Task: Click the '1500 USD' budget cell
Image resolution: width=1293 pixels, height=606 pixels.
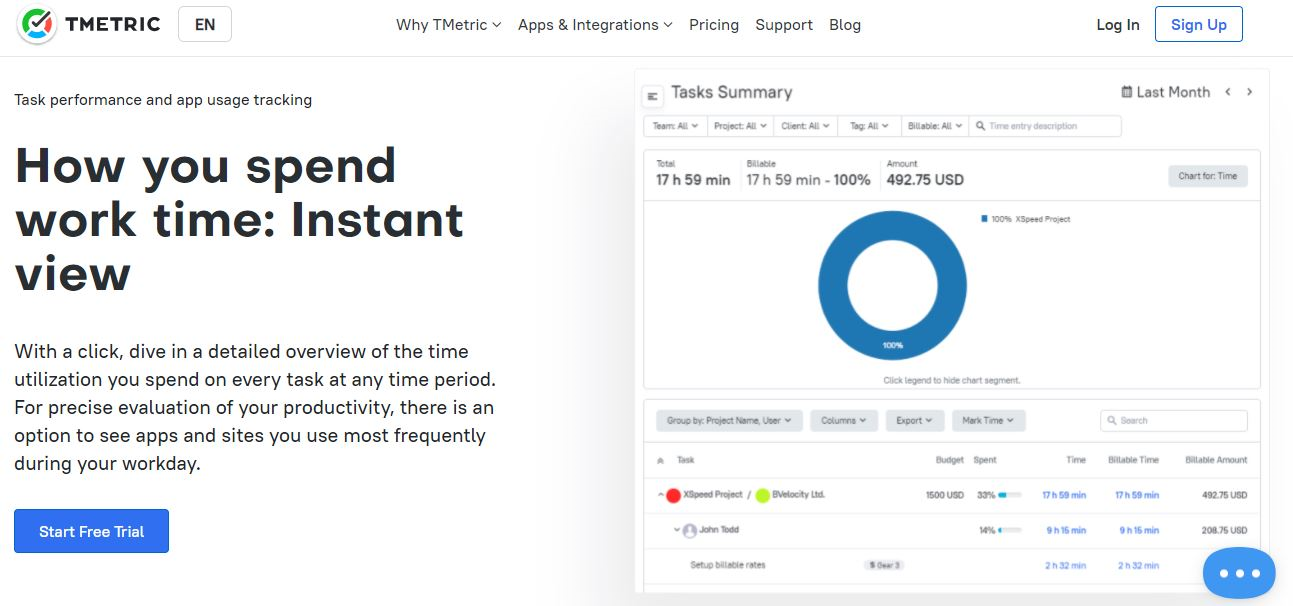Action: point(945,495)
